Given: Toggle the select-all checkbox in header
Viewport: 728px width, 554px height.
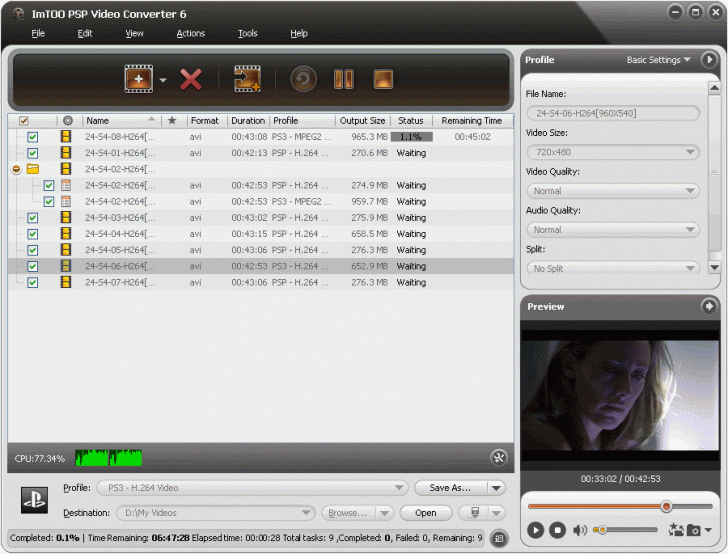Looking at the screenshot, I should click(x=24, y=121).
